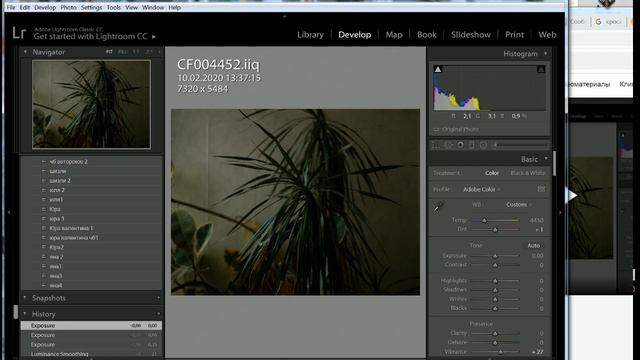The image size is (640, 360).
Task: Open Navigator zoom ratio dropdown arrow
Action: coord(159,52)
